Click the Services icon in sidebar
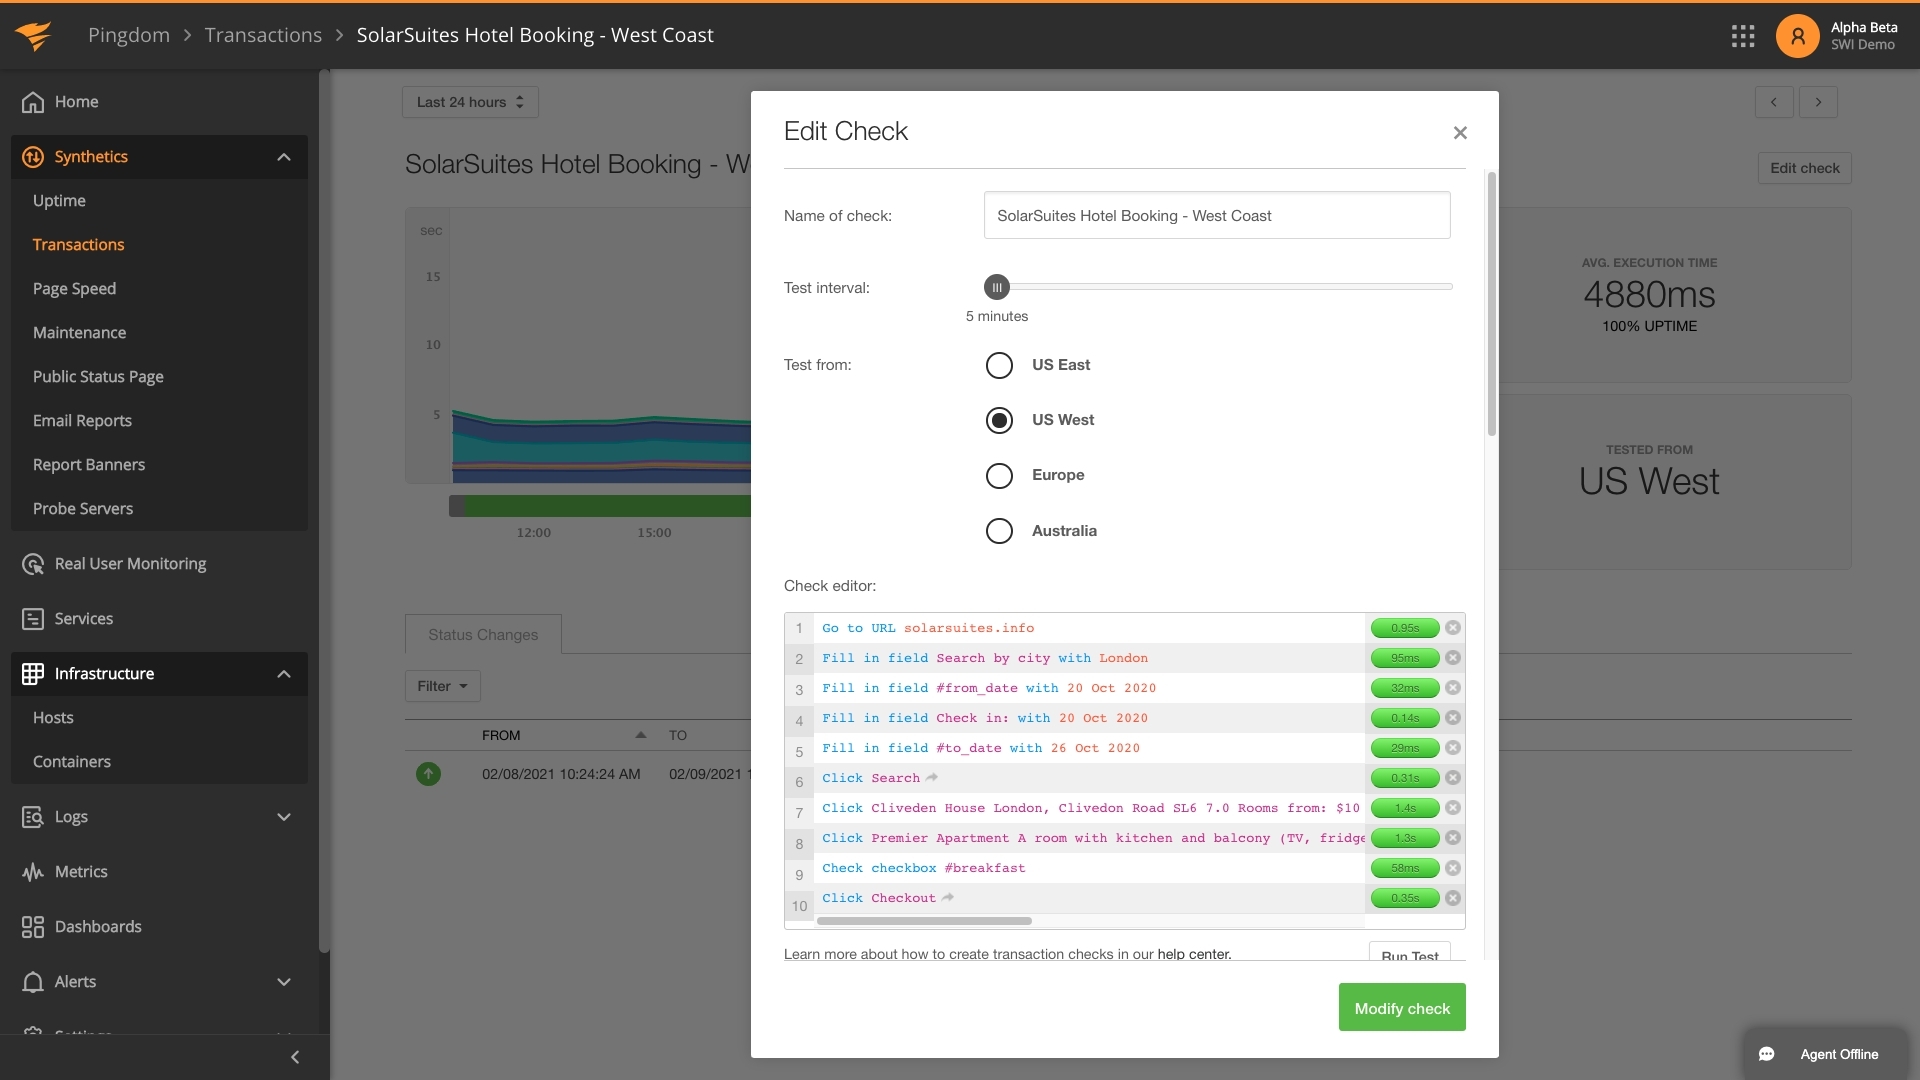Screen dimensions: 1920x1080 [x=33, y=619]
